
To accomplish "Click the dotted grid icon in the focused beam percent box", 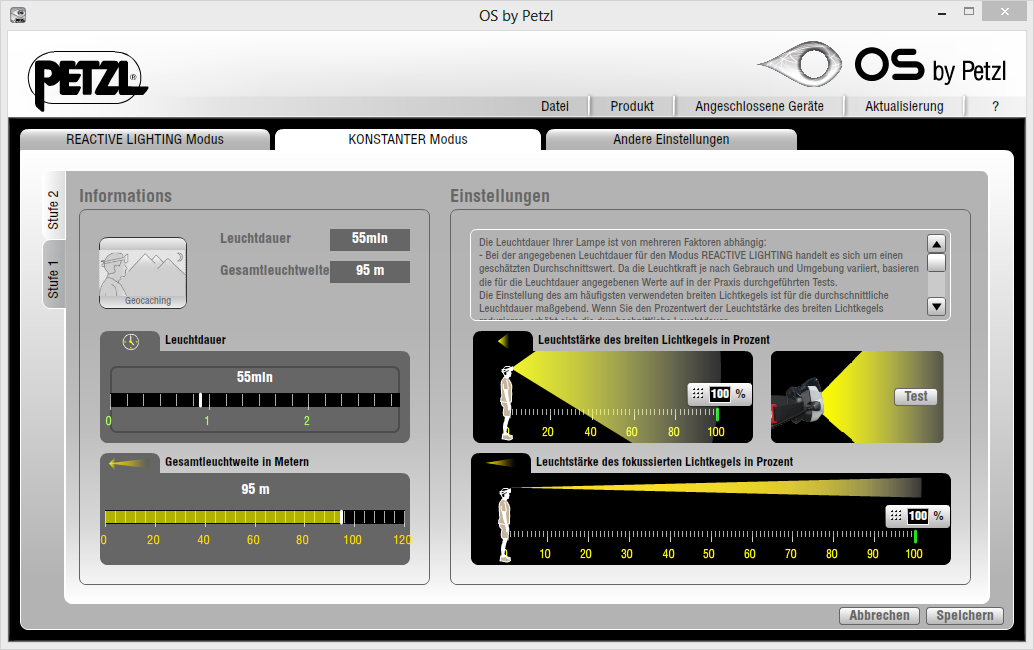I will pyautogui.click(x=896, y=516).
